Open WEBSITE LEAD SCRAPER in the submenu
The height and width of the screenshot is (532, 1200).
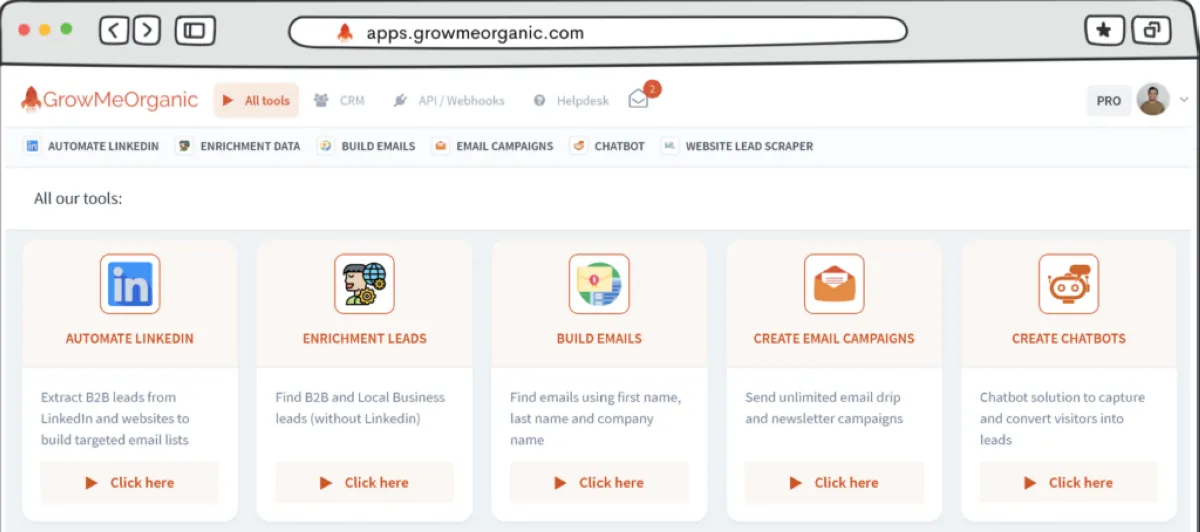(737, 146)
